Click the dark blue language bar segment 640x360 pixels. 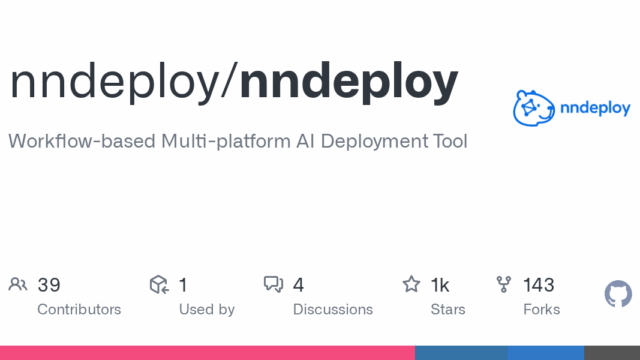pos(461,353)
